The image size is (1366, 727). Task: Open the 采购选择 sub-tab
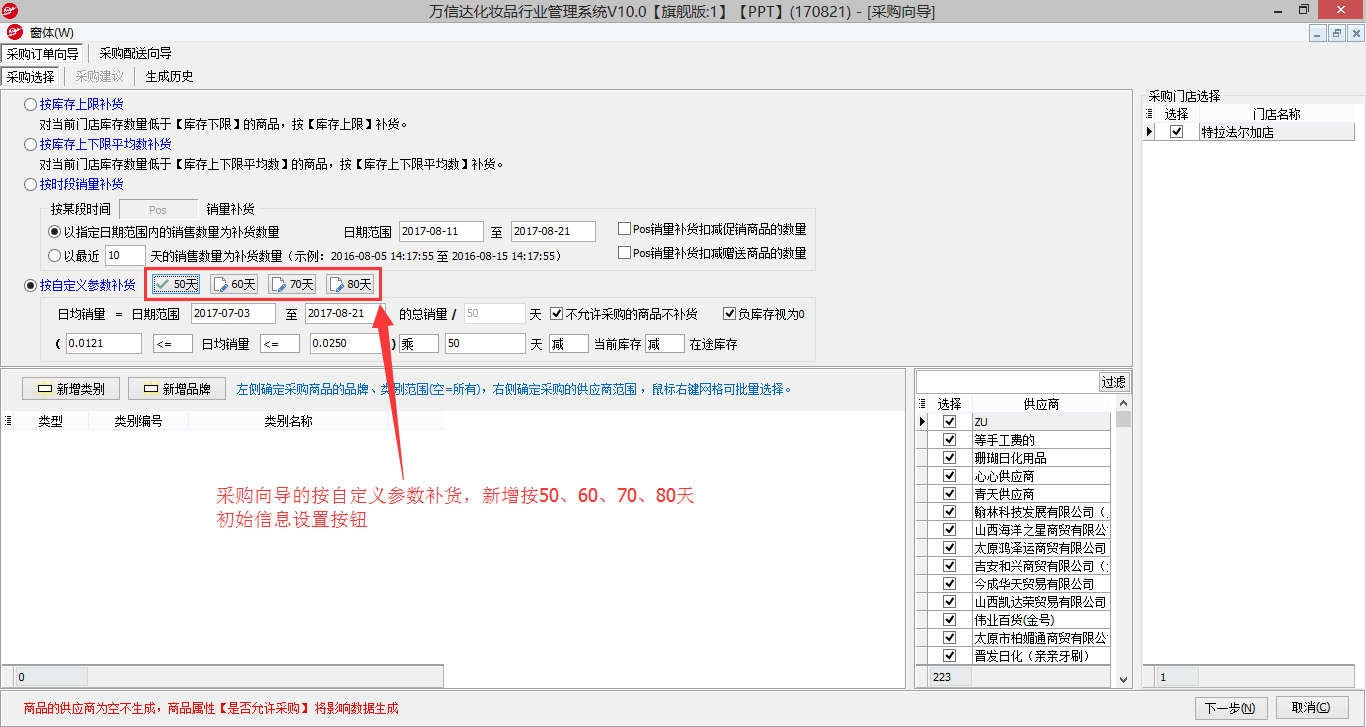click(x=30, y=76)
